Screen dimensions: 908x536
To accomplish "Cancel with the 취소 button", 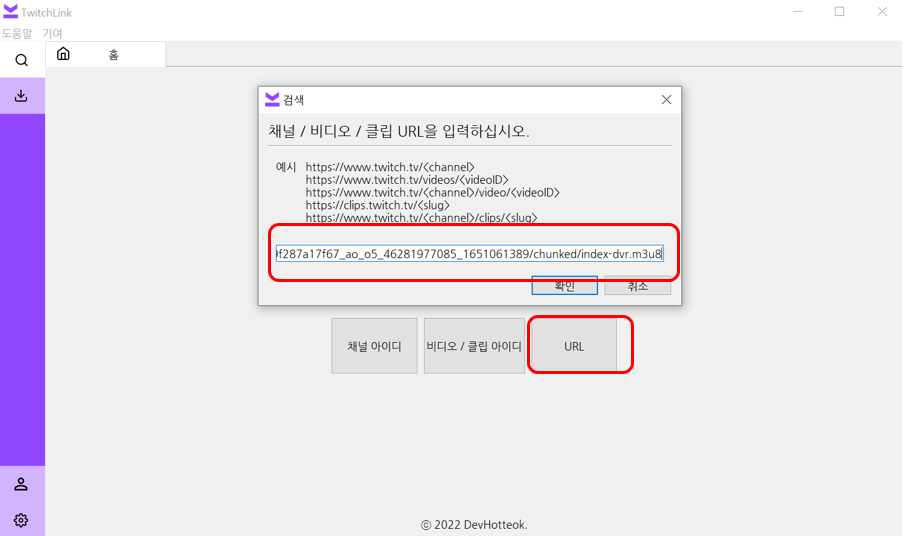I will click(638, 286).
